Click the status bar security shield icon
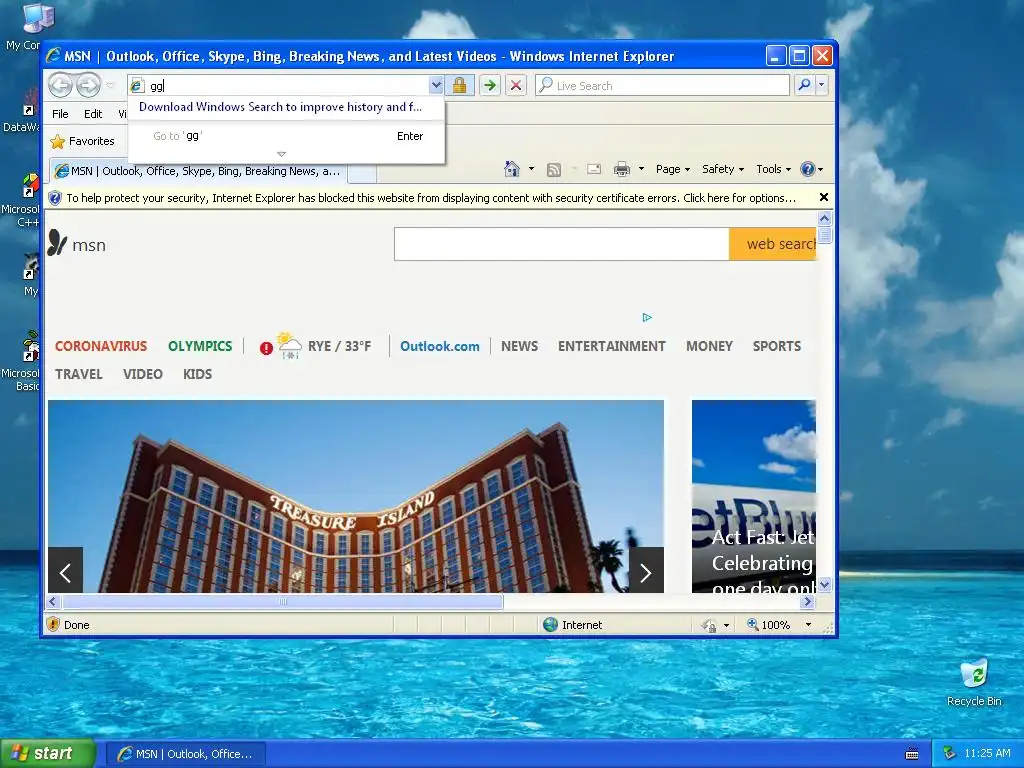Viewport: 1024px width, 768px height. [x=53, y=624]
